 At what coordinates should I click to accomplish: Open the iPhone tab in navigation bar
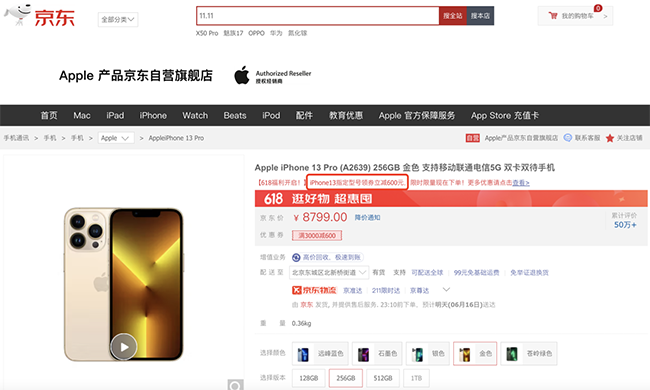pyautogui.click(x=153, y=115)
